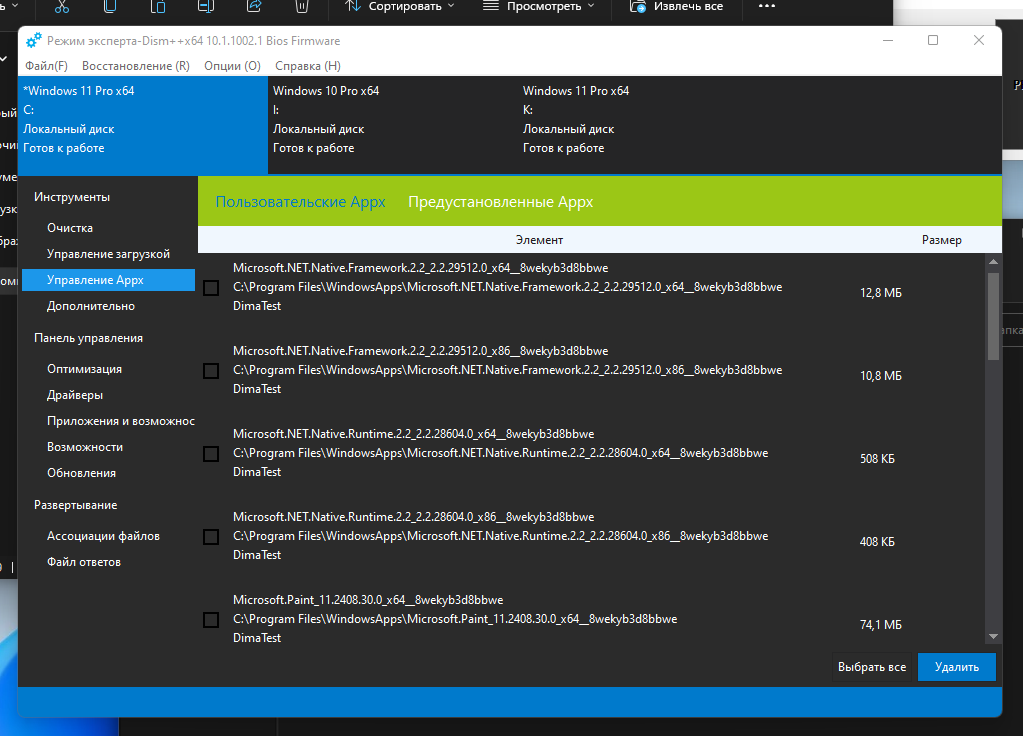This screenshot has height=736, width=1023.
Task: Check the NET.Native.Runtime x64 package checkbox
Action: [x=211, y=453]
